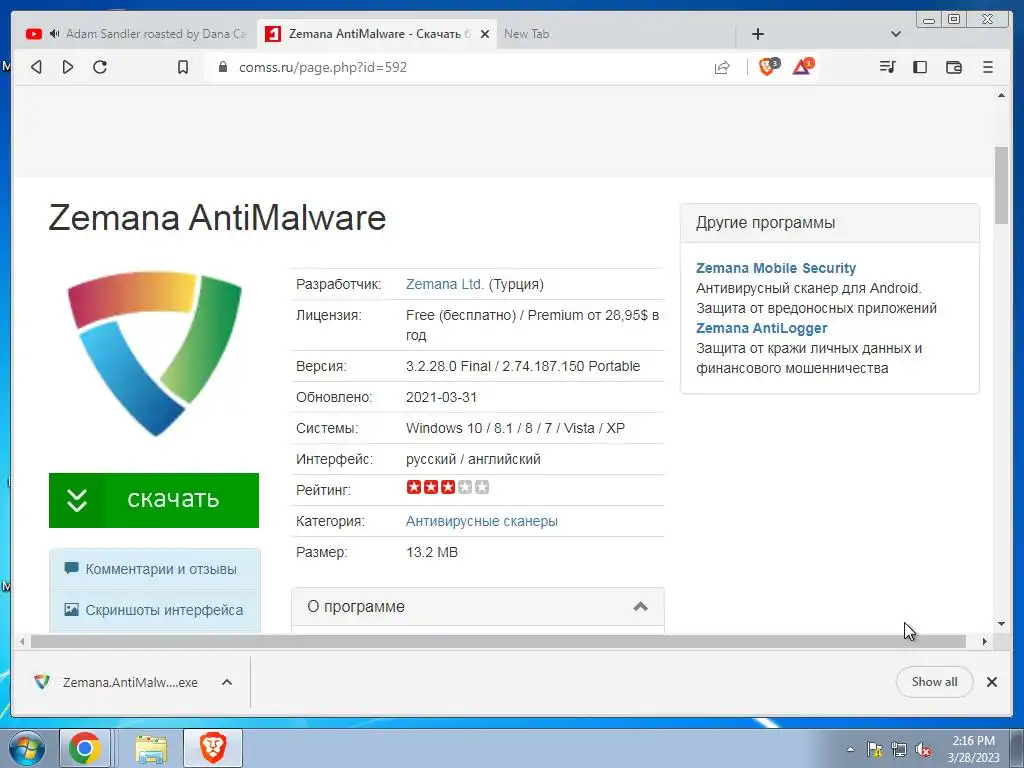
Task: Bookmark this page with the bookmark icon
Action: [x=183, y=67]
